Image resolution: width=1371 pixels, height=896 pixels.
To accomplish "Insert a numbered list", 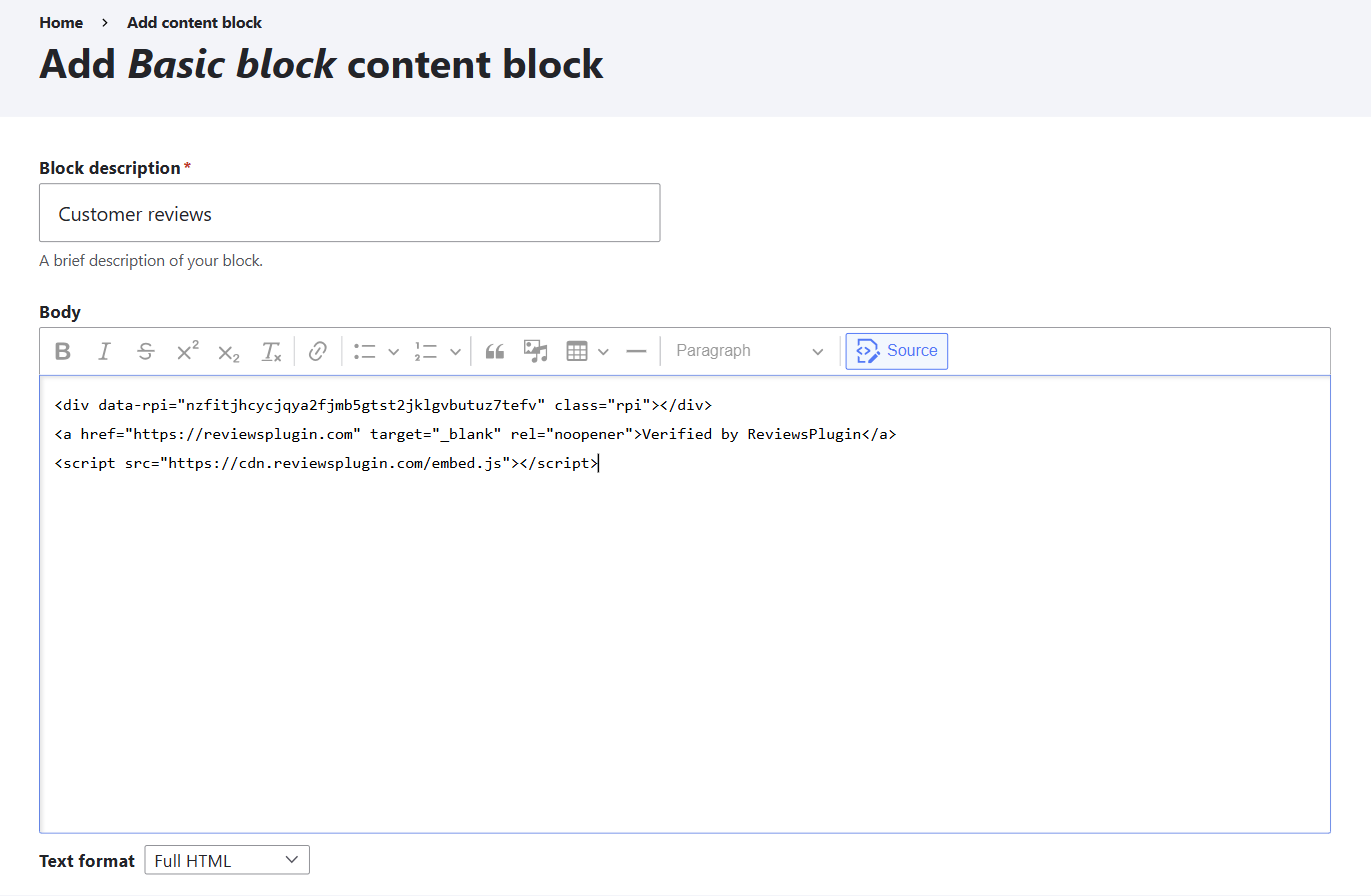I will (426, 351).
